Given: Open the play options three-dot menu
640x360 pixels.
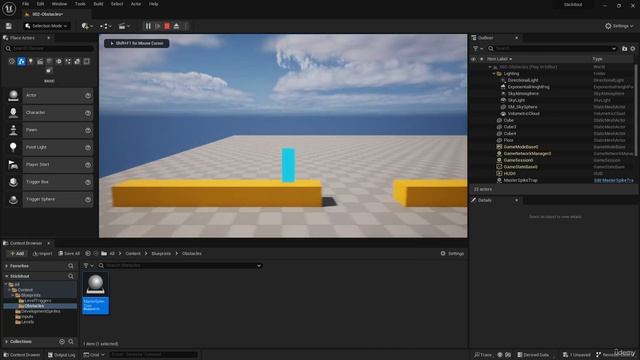Looking at the screenshot, I should click(186, 26).
